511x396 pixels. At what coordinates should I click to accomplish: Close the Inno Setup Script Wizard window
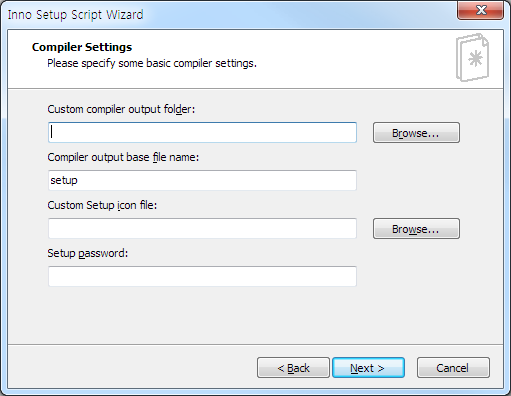(x=480, y=10)
